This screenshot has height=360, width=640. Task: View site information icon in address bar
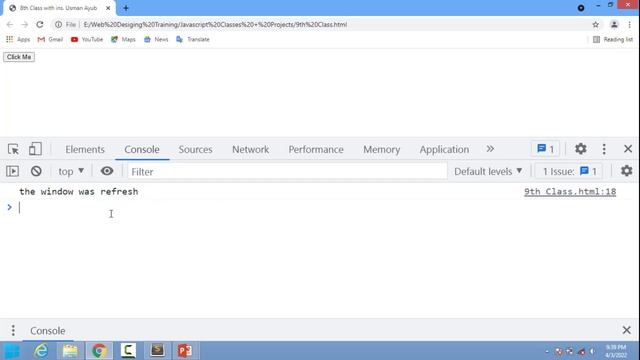pyautogui.click(x=58, y=24)
